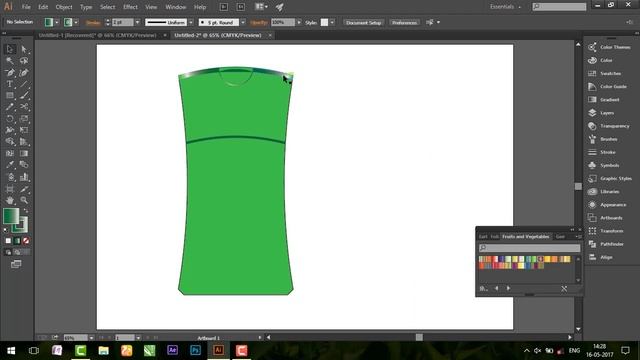Open the Transparency panel

609,126
